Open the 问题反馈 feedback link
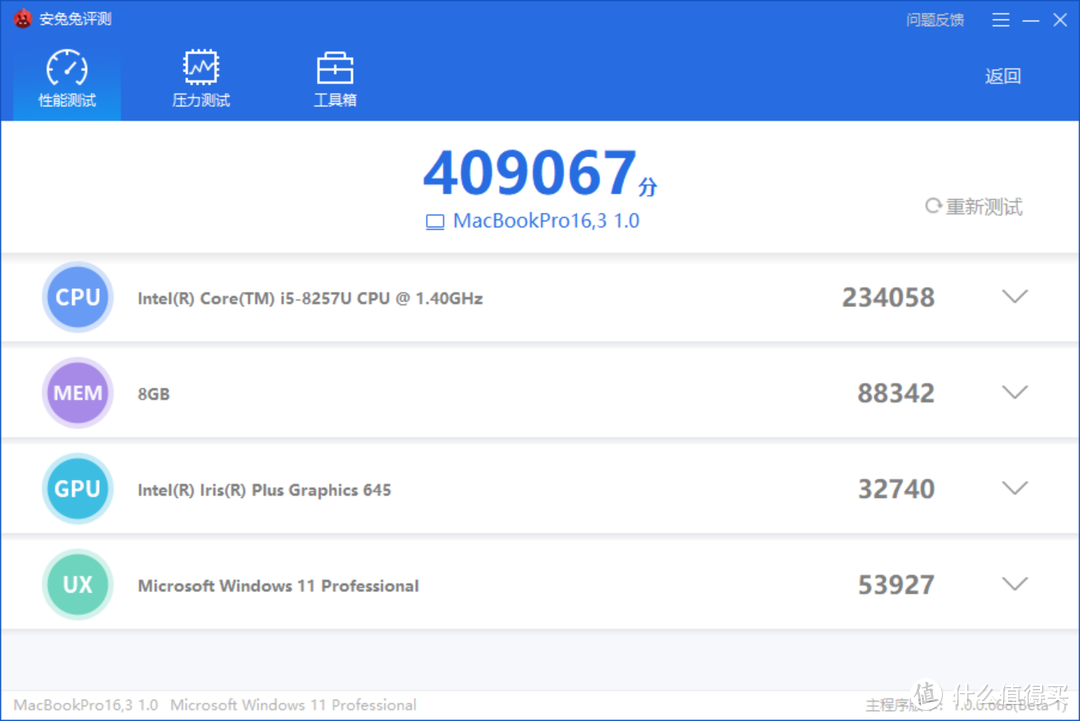 click(x=935, y=18)
